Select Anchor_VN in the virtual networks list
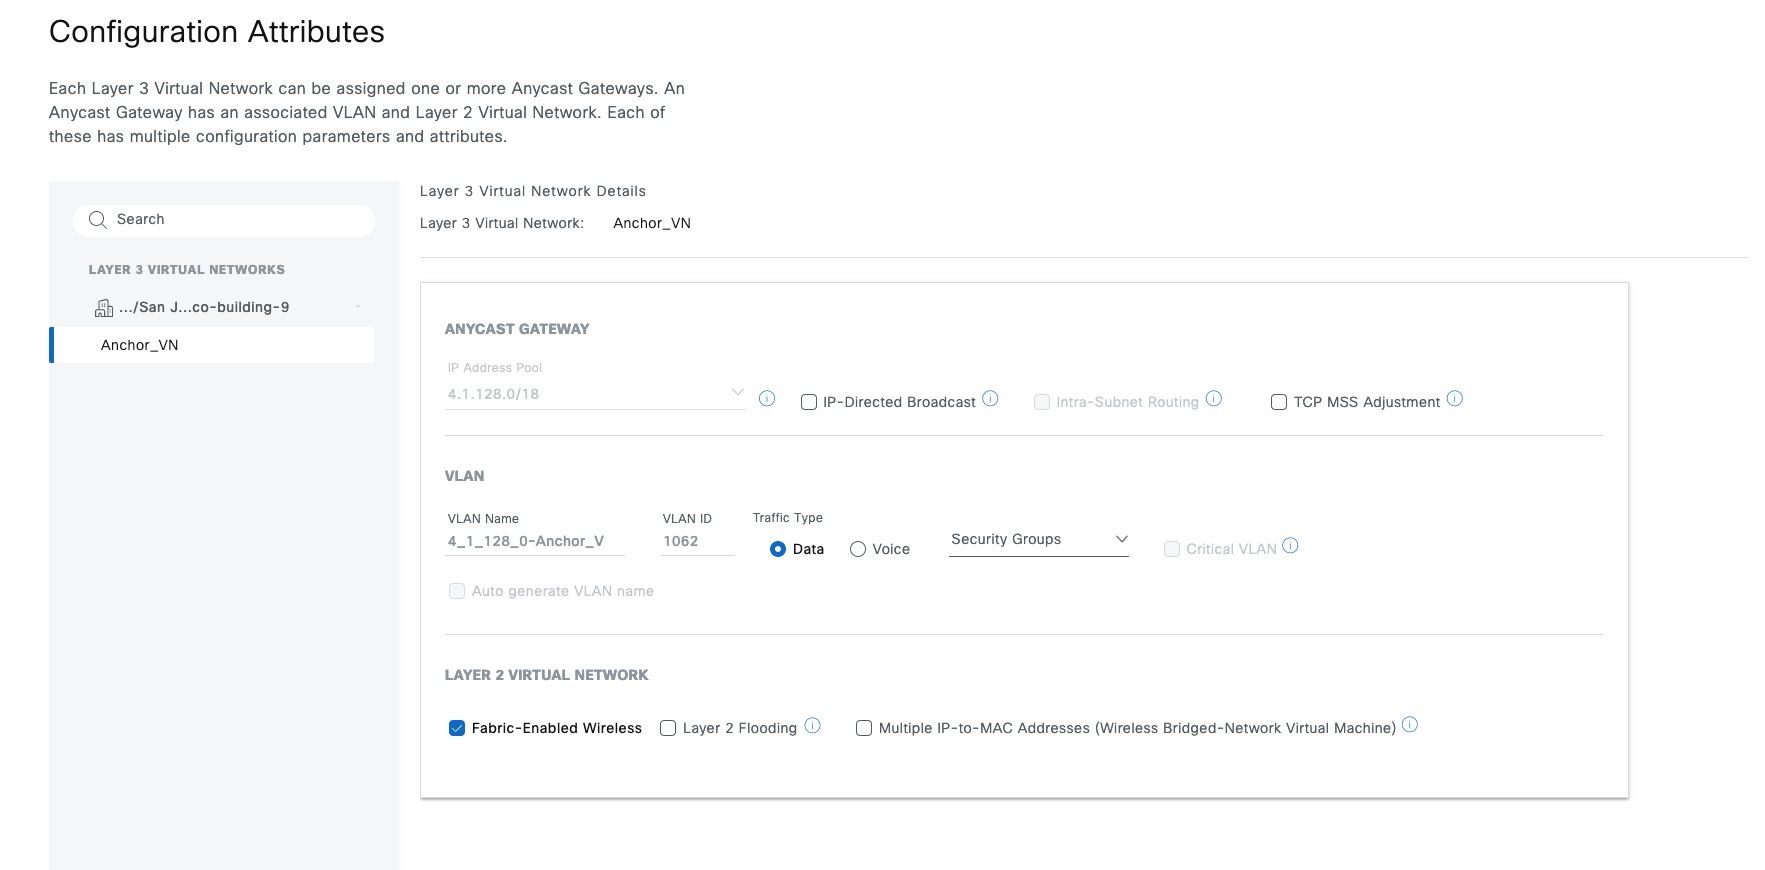Viewport: 1765px width, 870px height. coord(140,345)
